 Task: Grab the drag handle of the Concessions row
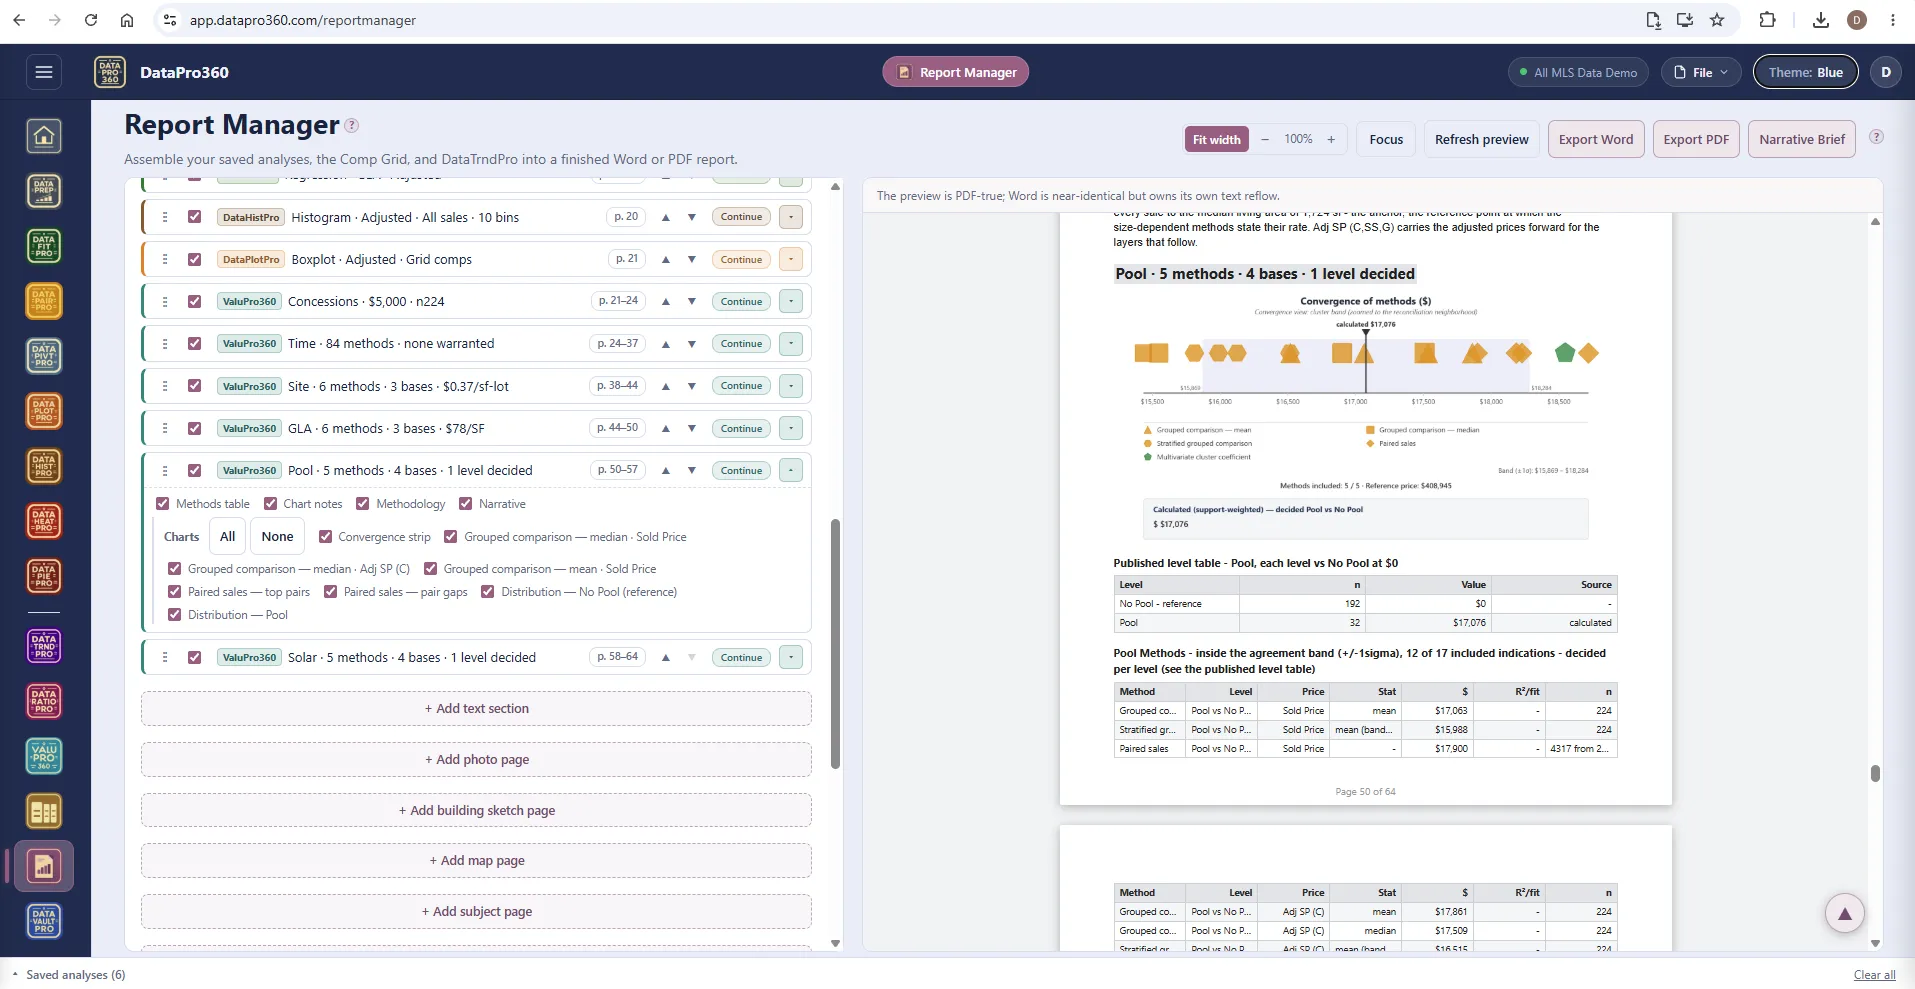point(165,301)
